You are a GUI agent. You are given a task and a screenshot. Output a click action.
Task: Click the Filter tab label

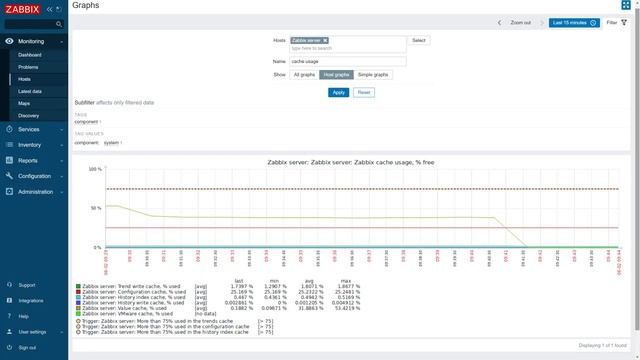coord(611,22)
